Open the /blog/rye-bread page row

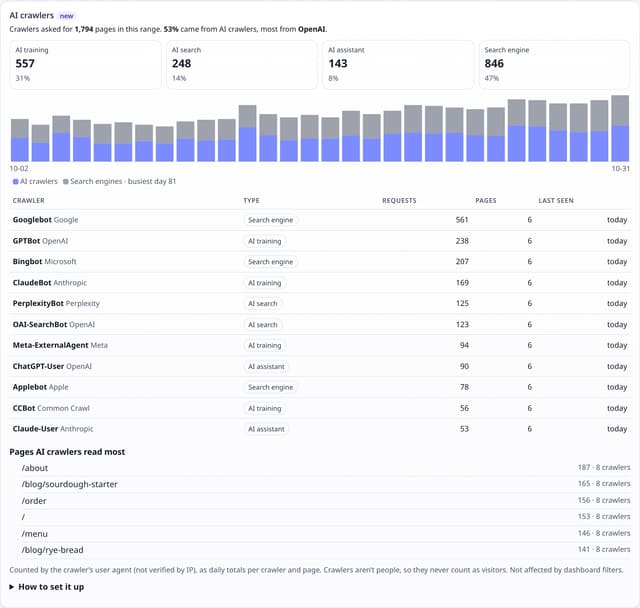[320, 550]
